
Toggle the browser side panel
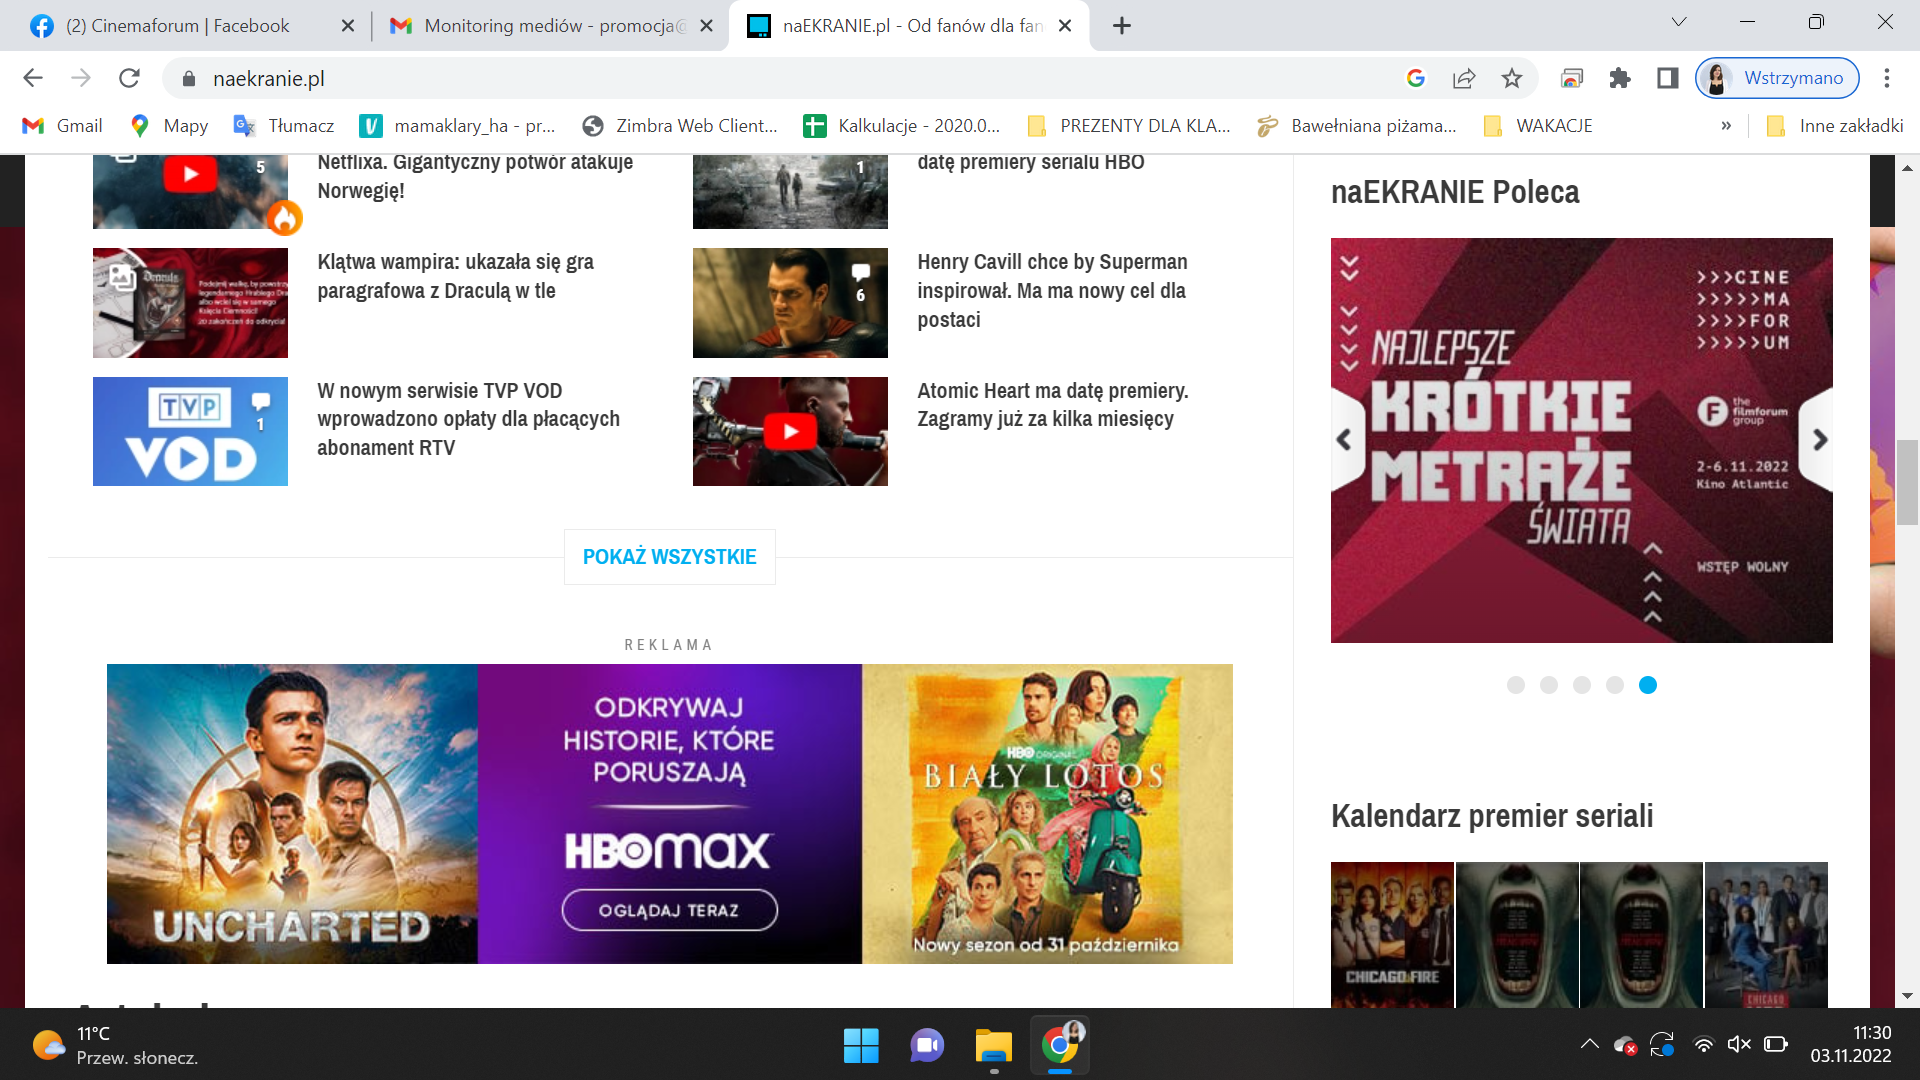1667,78
